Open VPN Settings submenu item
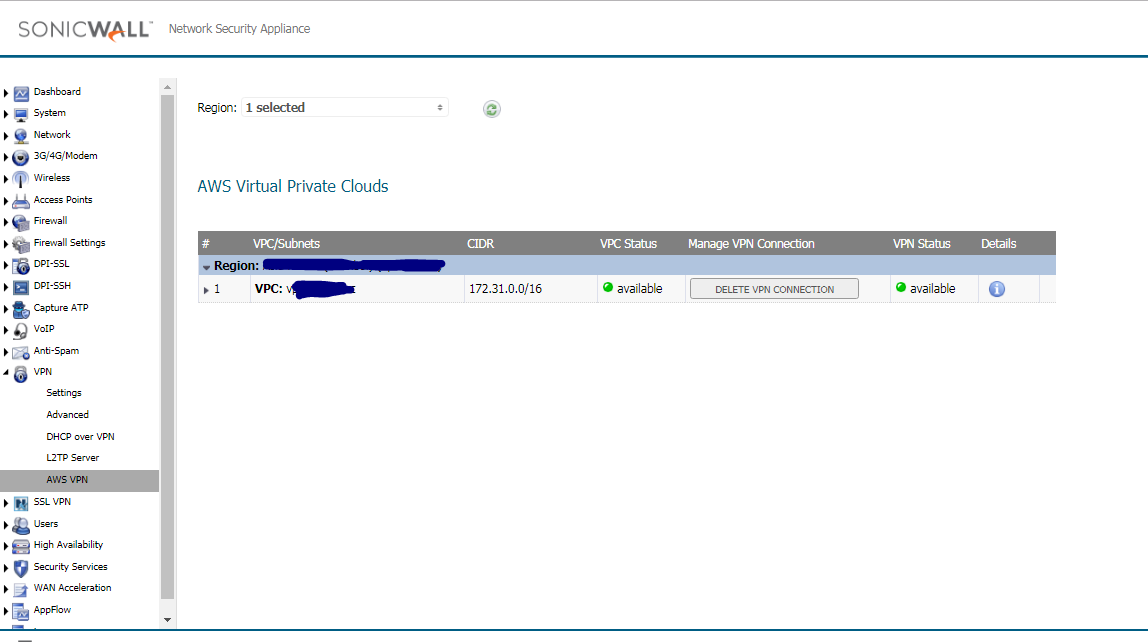This screenshot has width=1148, height=643. (64, 393)
